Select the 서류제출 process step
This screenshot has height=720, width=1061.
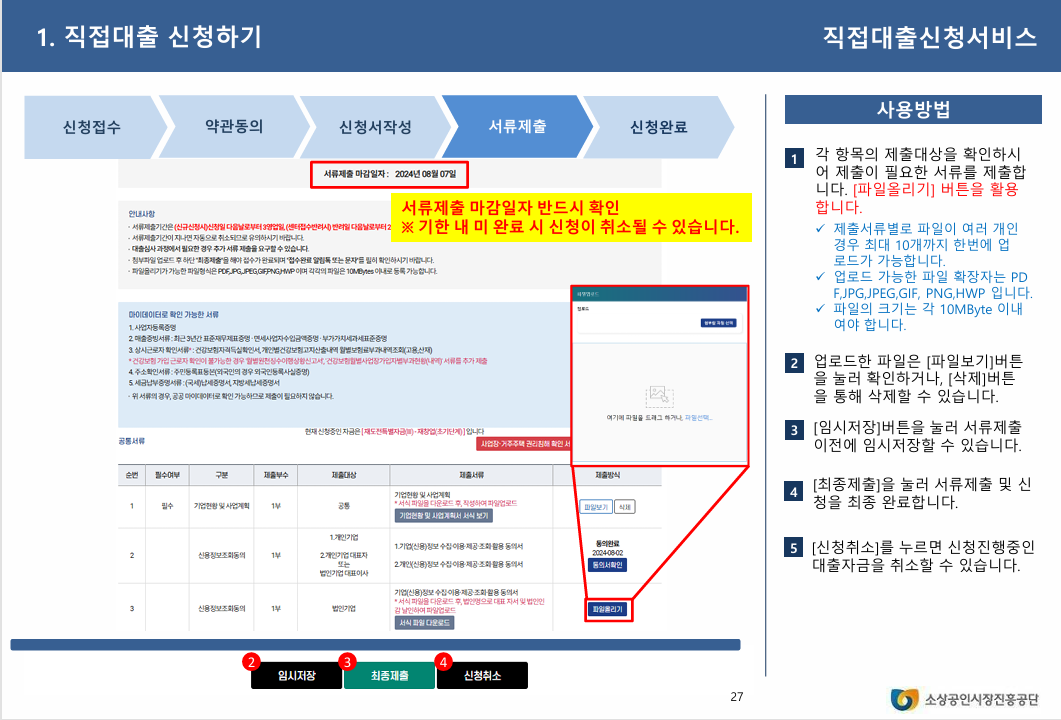pos(519,127)
